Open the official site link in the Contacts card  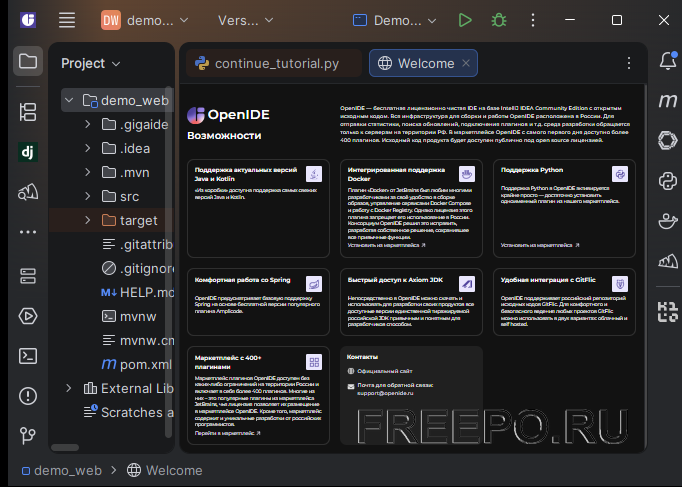coord(384,371)
